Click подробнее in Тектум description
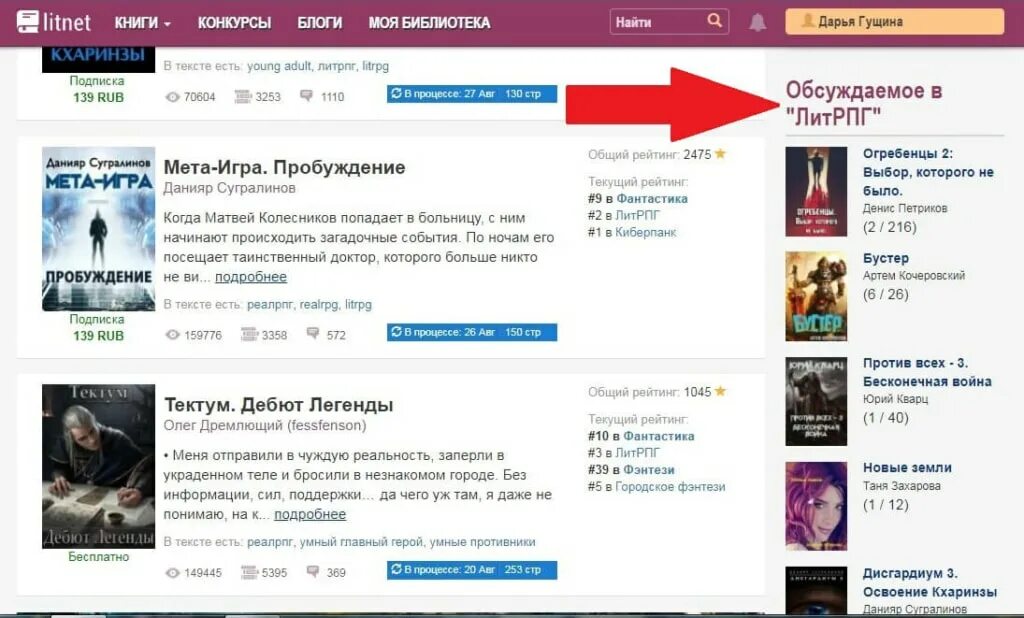Image resolution: width=1024 pixels, height=618 pixels. click(310, 515)
